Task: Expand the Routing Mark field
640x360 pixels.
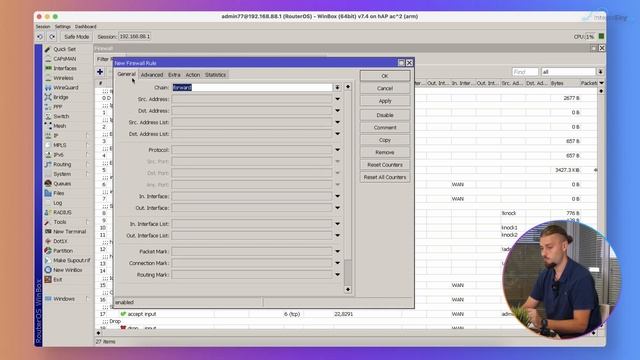Action: click(338, 275)
